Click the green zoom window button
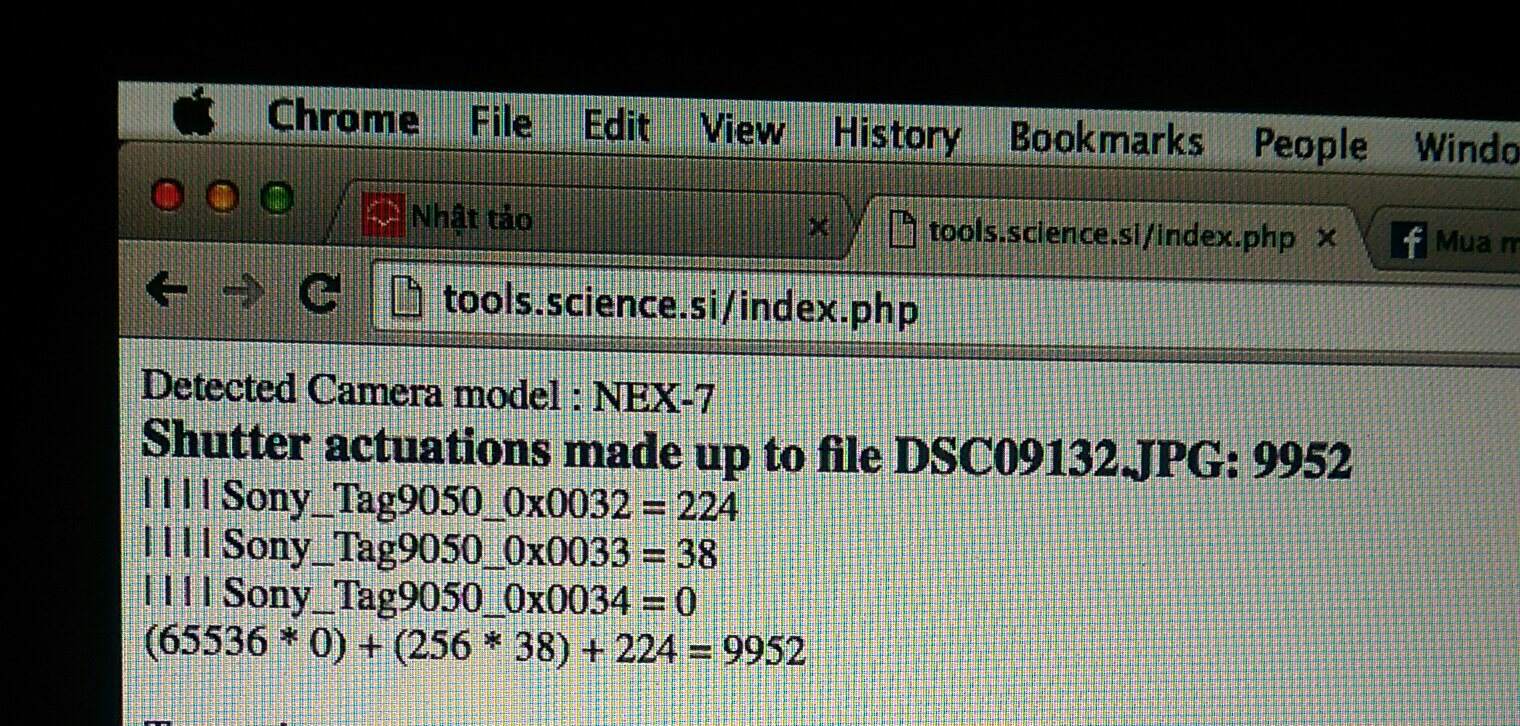Image resolution: width=1520 pixels, height=726 pixels. [x=277, y=199]
